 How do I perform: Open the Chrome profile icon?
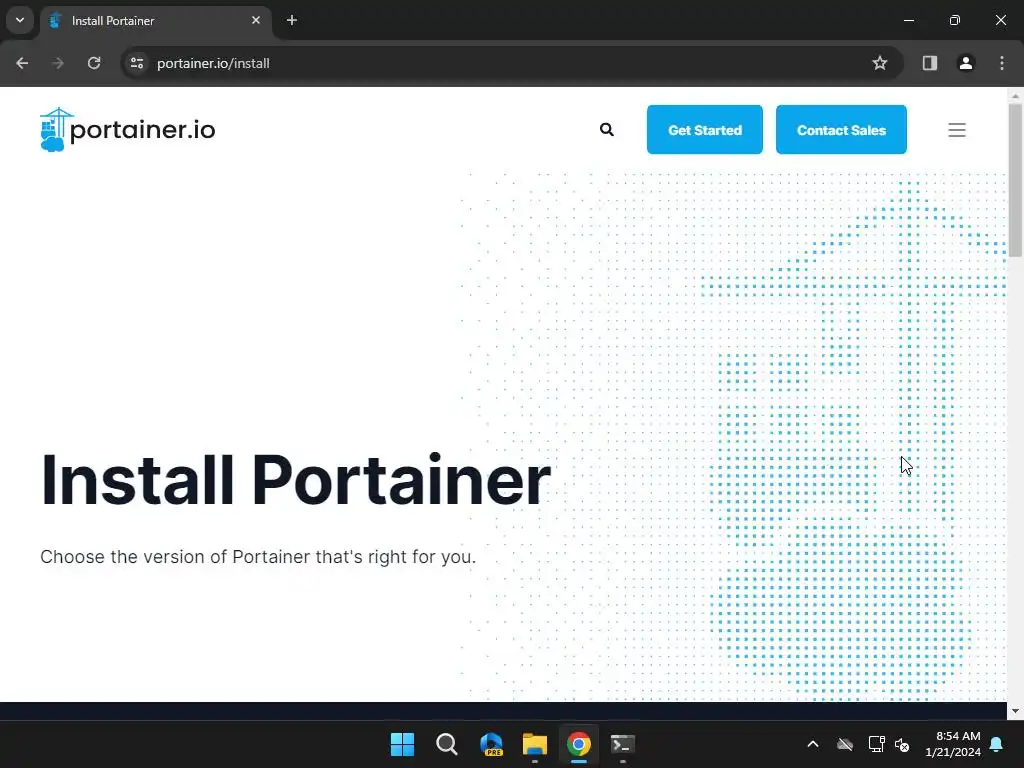click(x=966, y=63)
